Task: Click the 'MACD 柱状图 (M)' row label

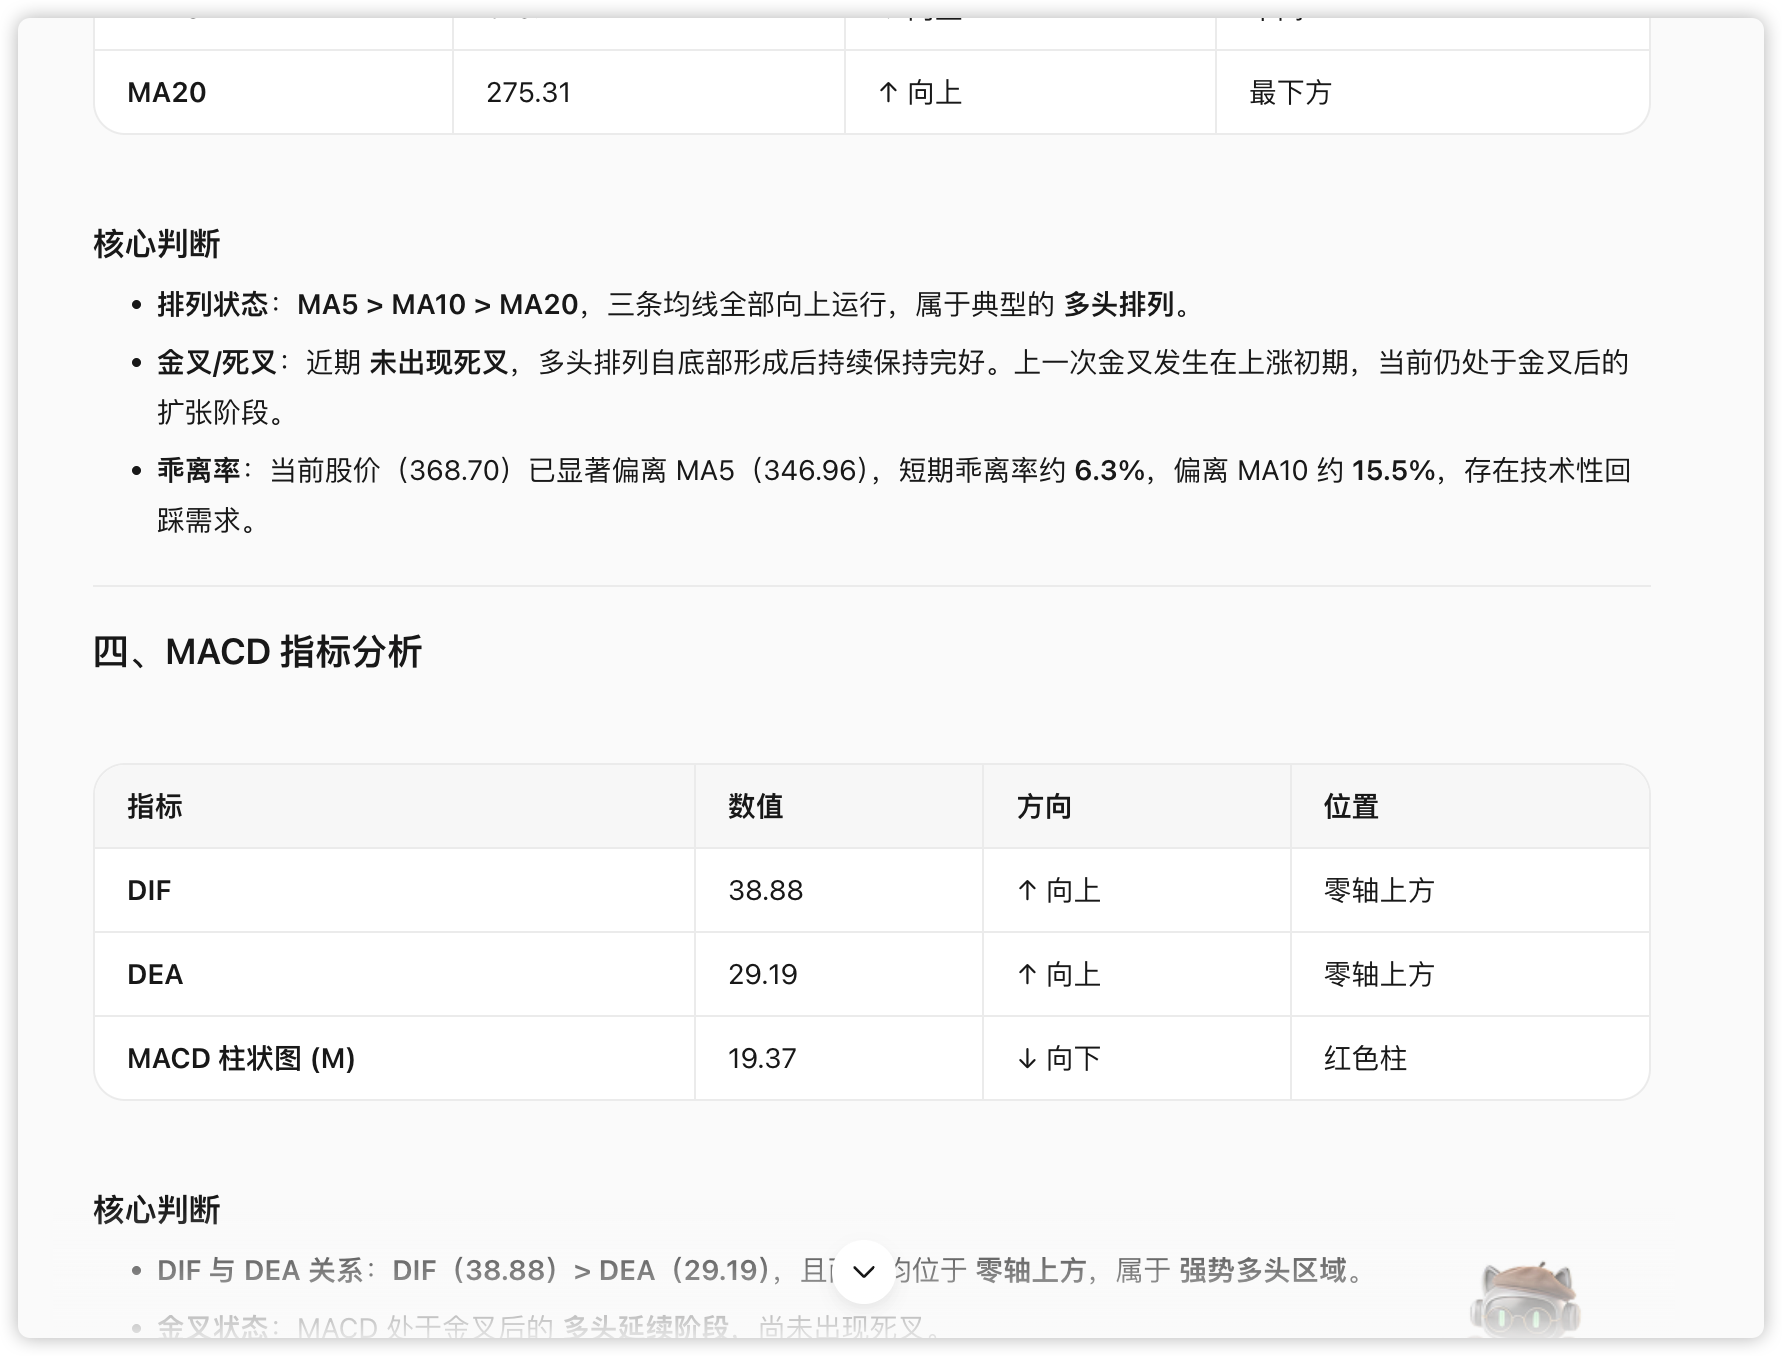Action: (x=241, y=1058)
